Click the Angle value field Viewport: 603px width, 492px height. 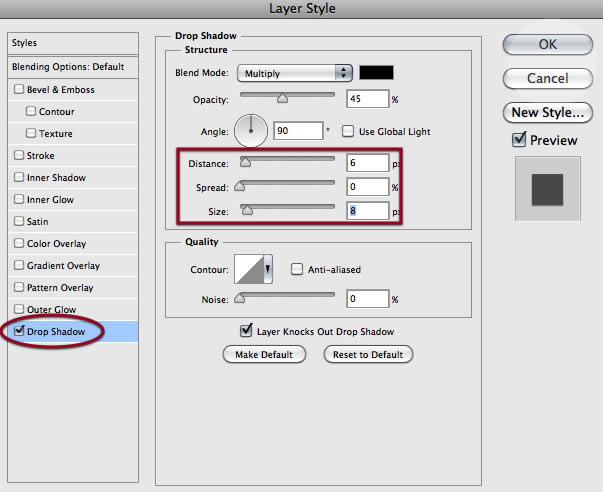pos(298,131)
